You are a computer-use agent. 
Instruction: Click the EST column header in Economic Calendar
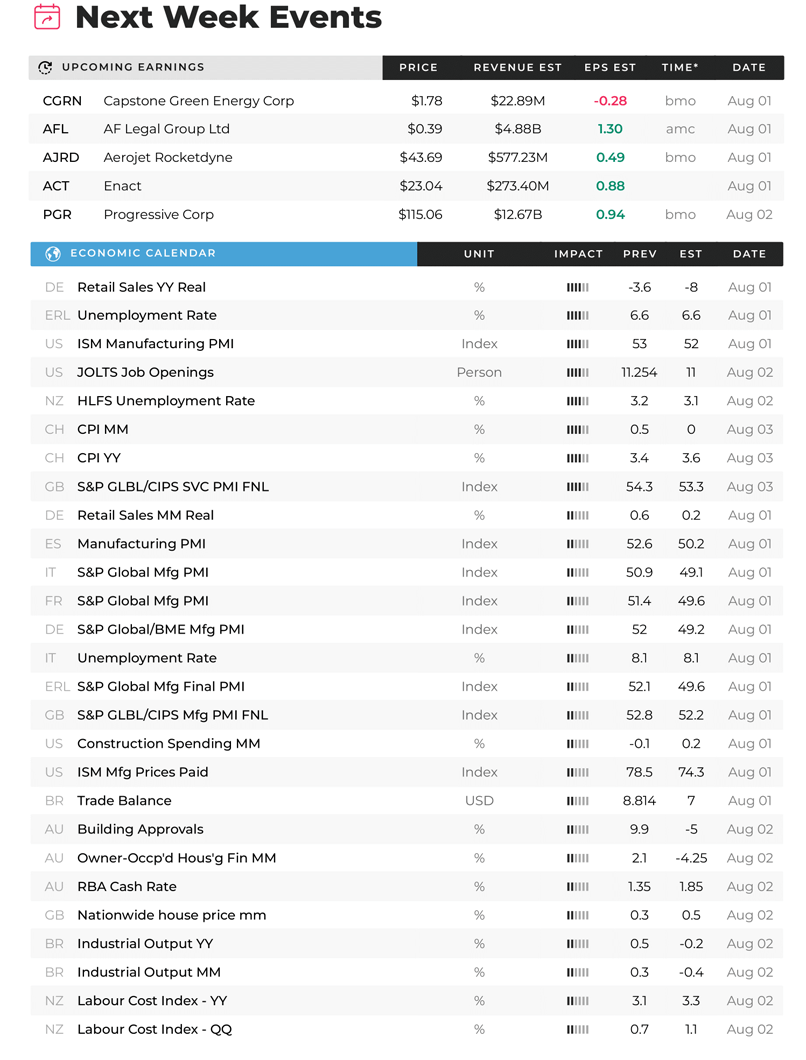coord(690,254)
